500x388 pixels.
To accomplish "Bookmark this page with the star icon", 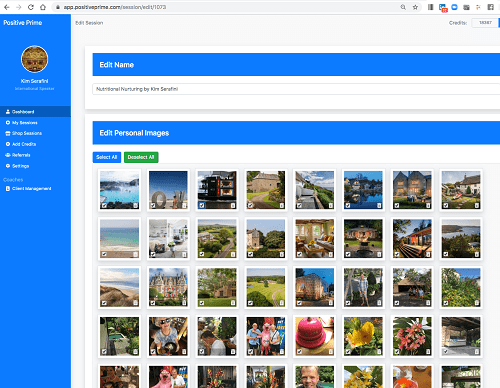I will click(x=415, y=7).
